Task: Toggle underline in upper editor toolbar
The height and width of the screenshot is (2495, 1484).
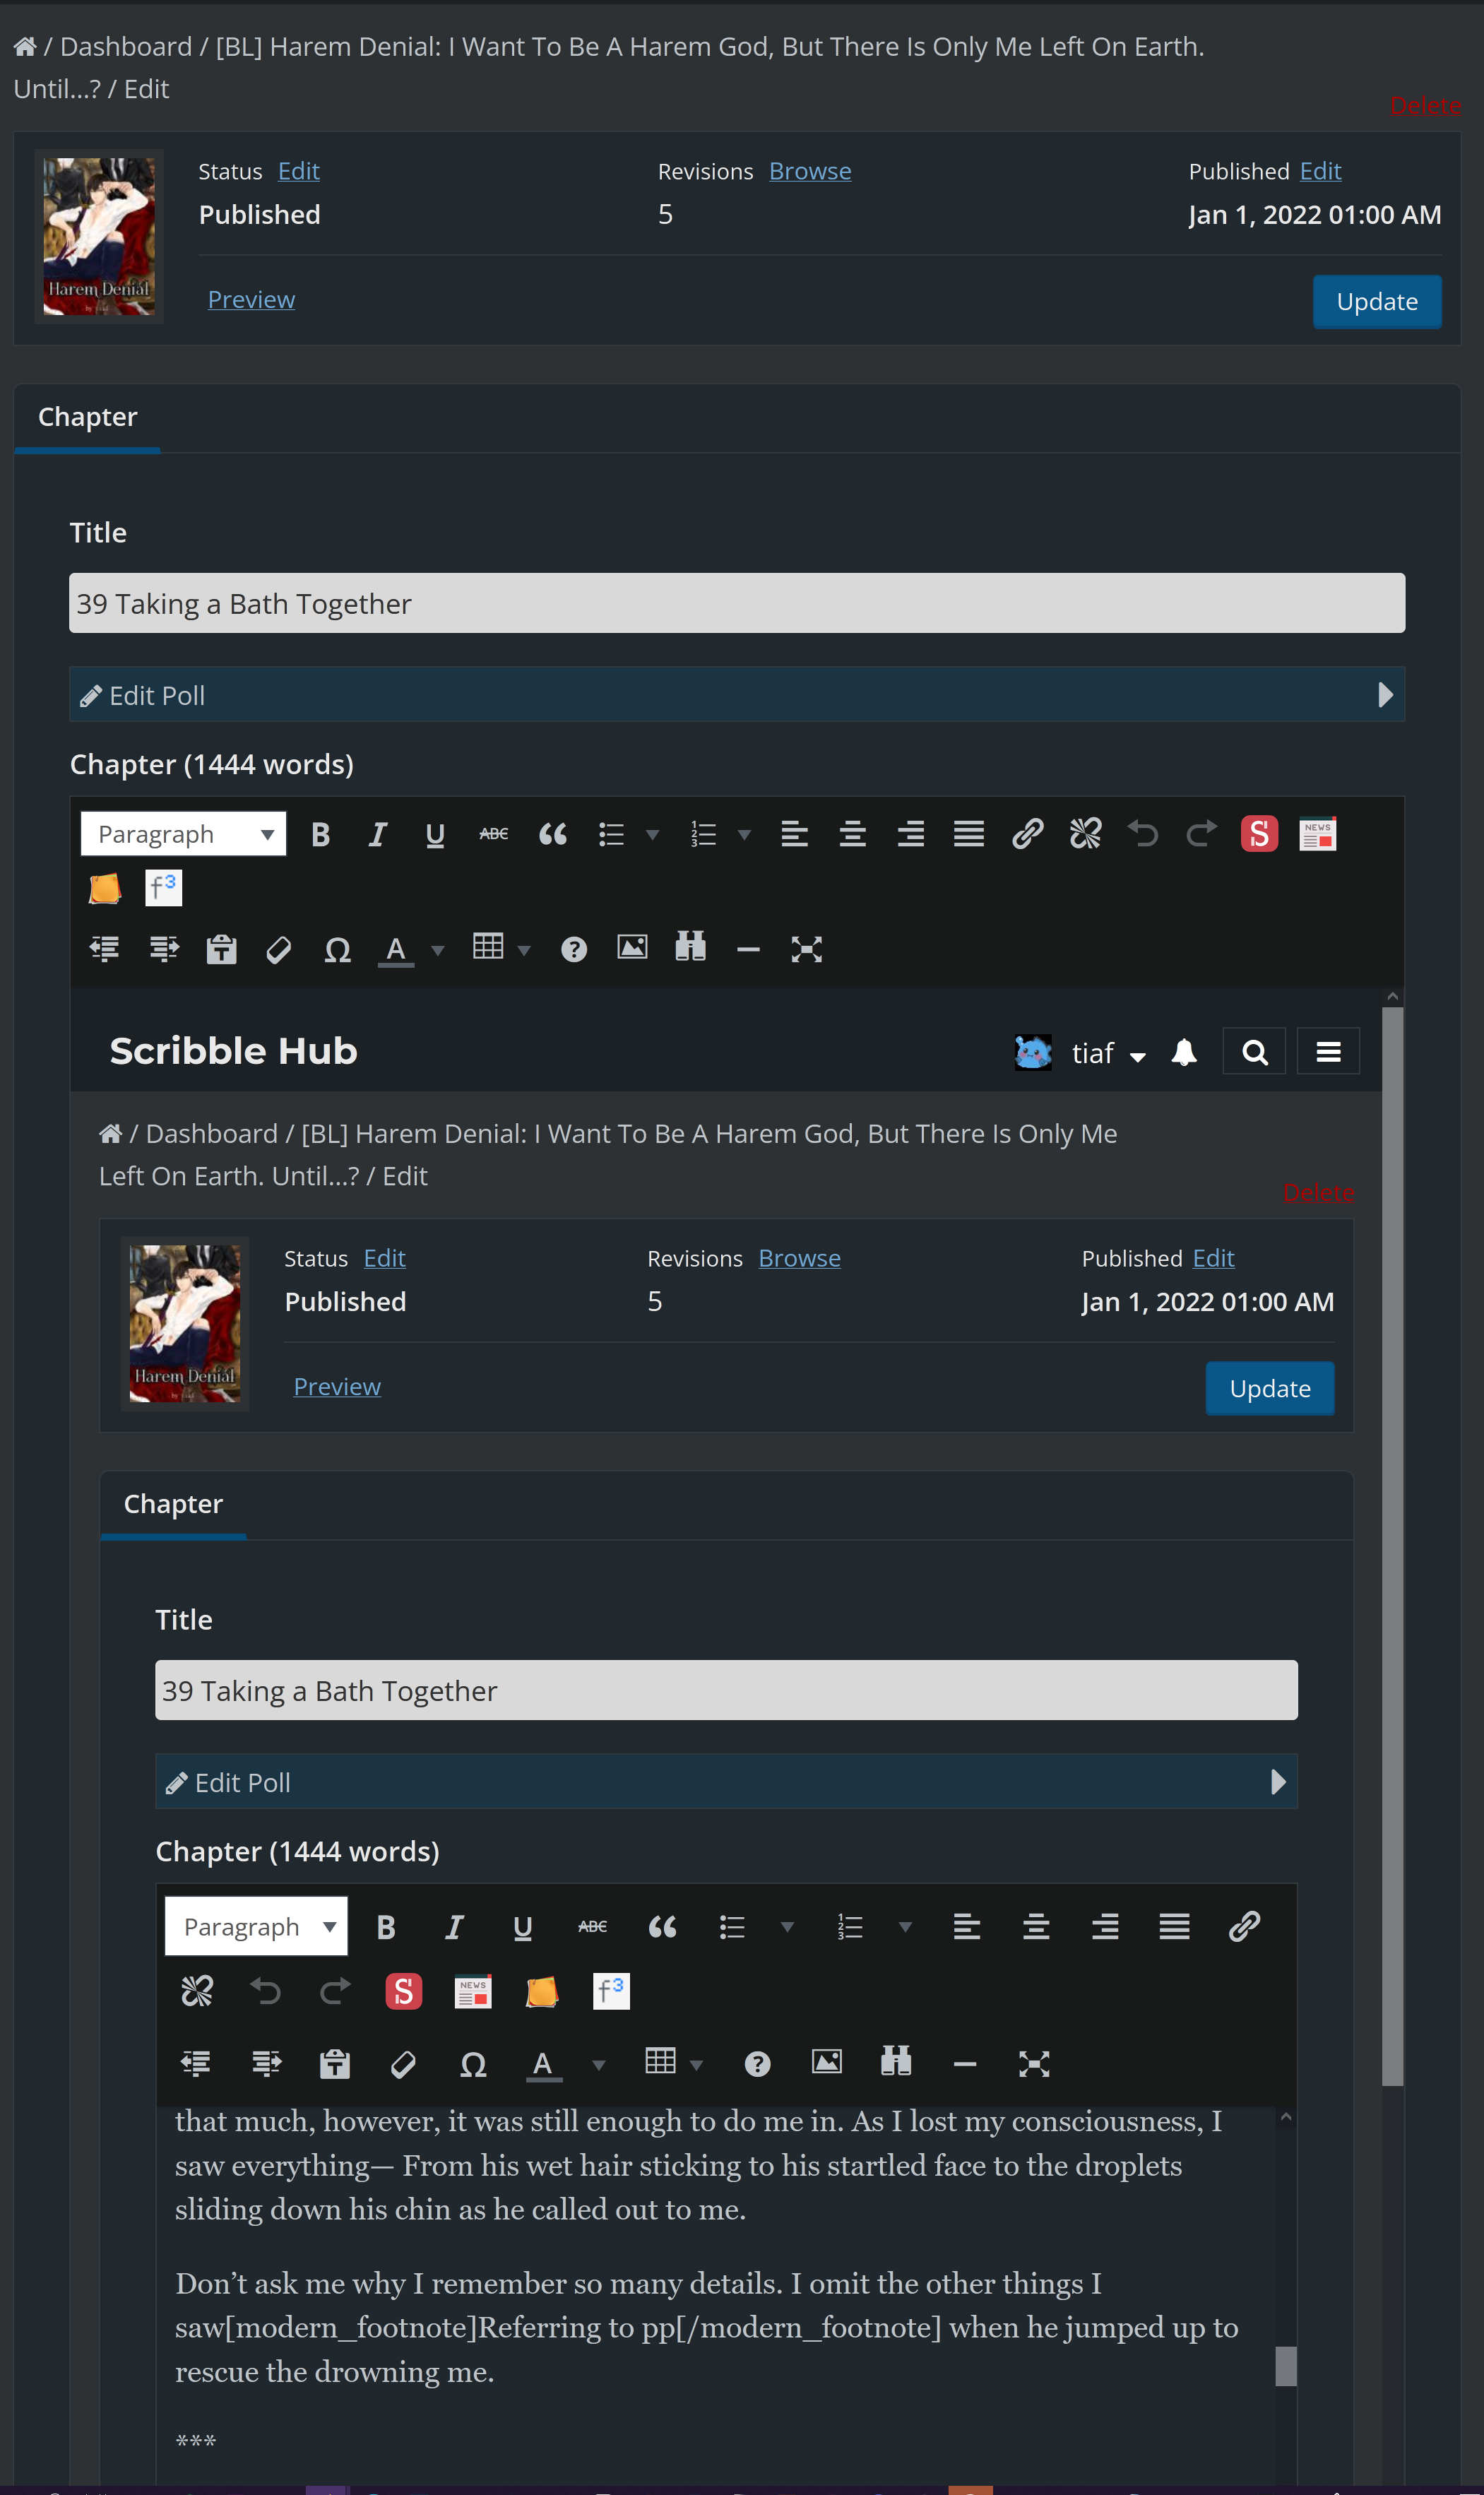Action: tap(434, 834)
